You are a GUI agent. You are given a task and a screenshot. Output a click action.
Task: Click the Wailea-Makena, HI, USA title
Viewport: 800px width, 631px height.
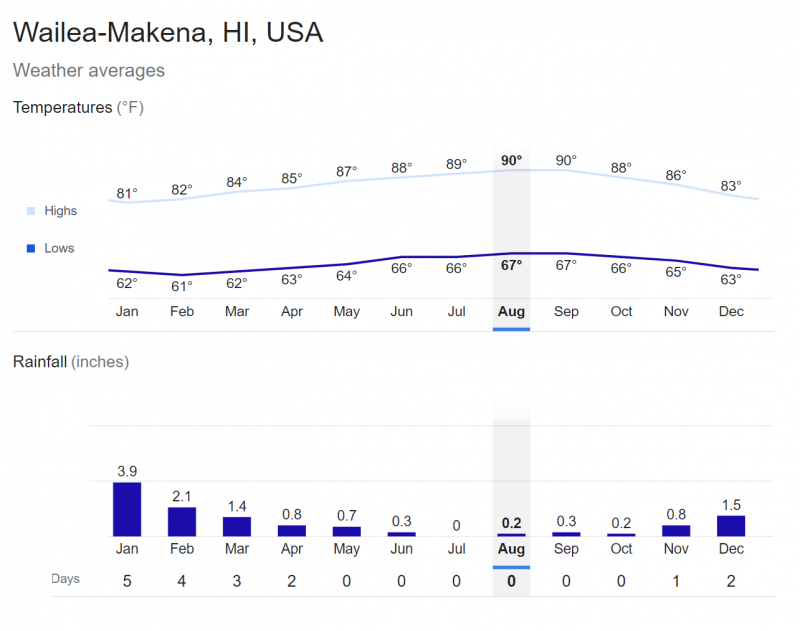click(168, 32)
